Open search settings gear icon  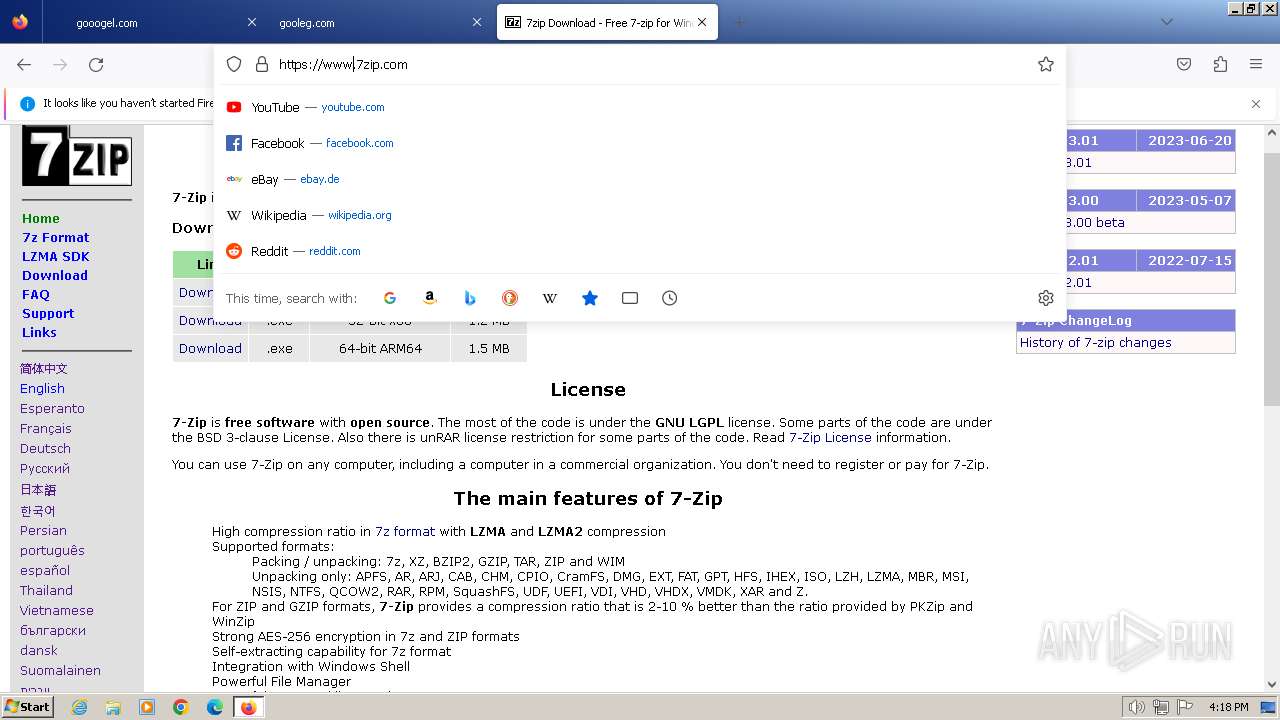[1046, 298]
